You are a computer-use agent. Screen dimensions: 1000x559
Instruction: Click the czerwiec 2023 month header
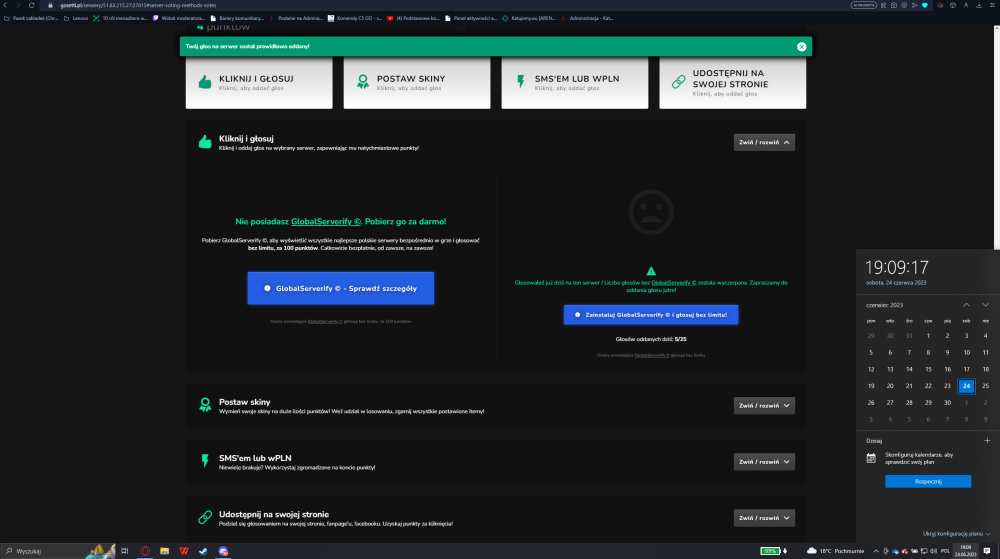tap(885, 305)
